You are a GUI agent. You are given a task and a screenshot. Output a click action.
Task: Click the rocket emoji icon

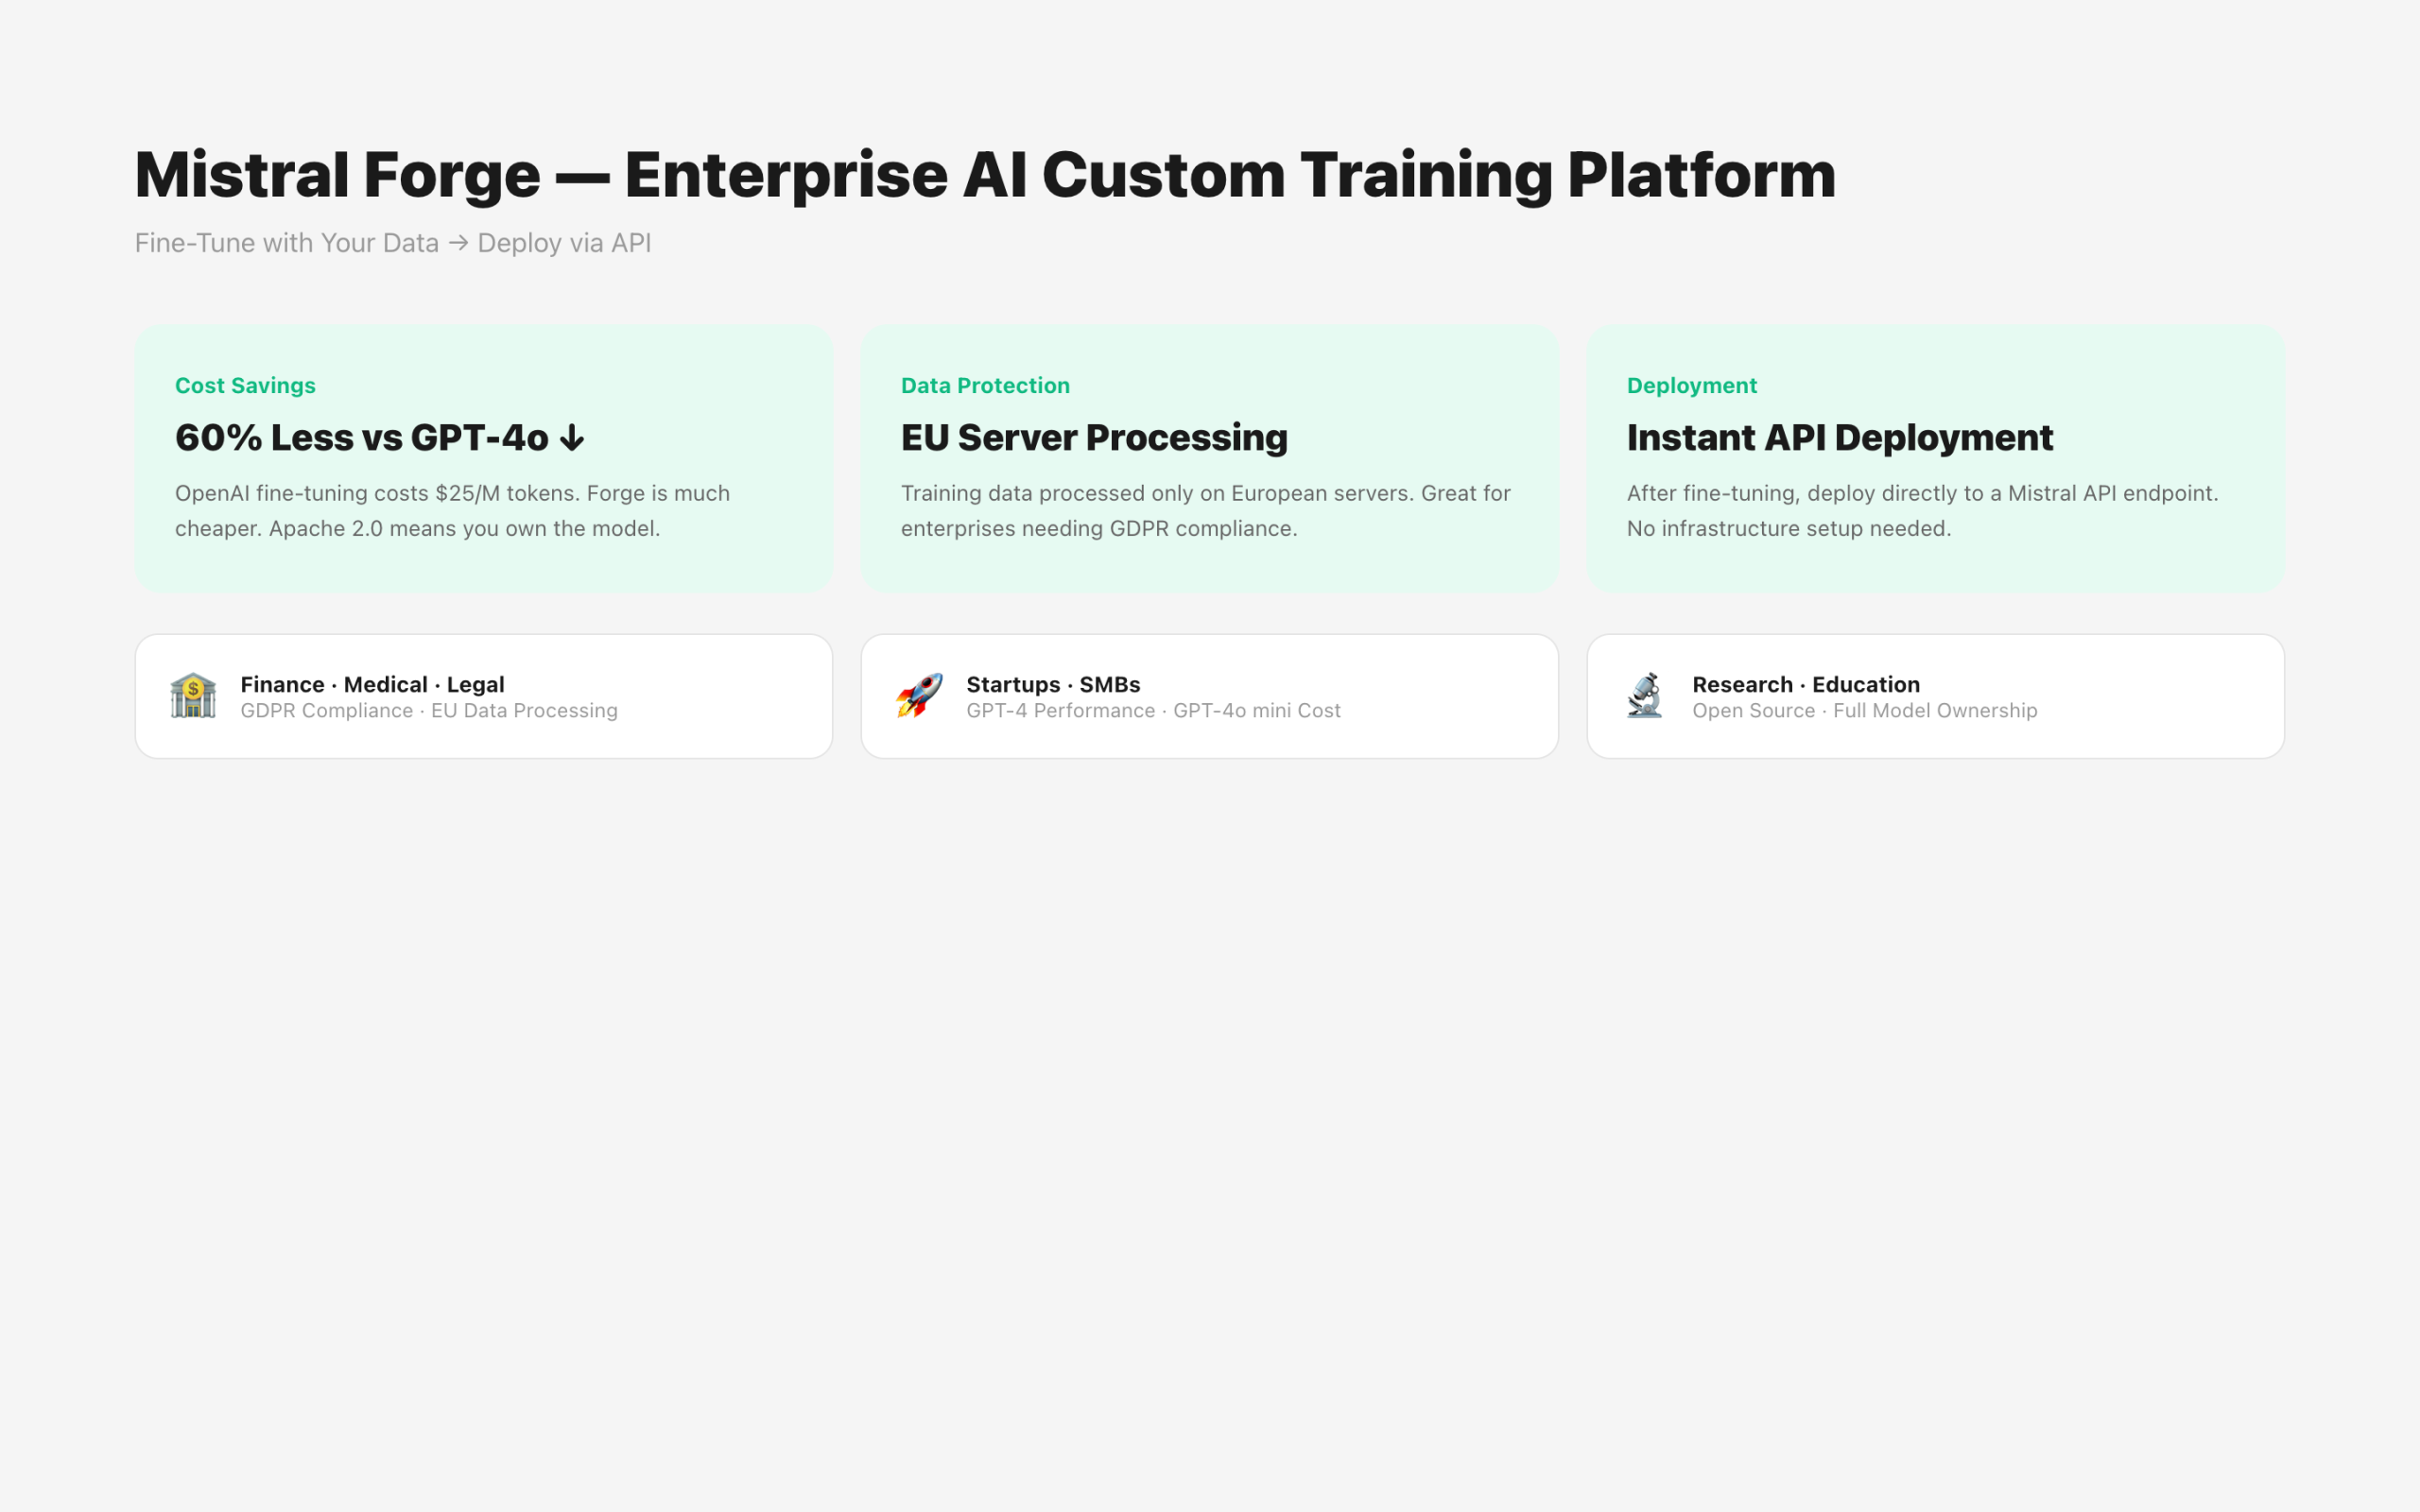coord(919,696)
